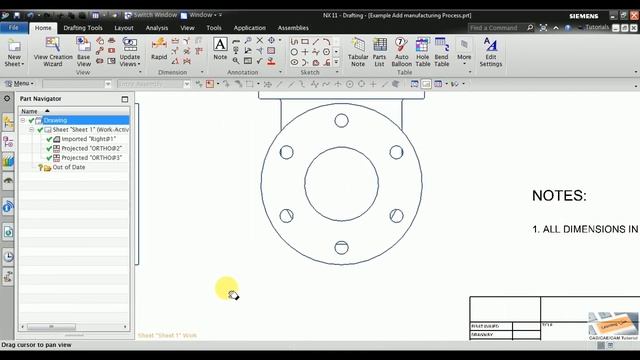Open the File tab
640x360 pixels.
coord(13,28)
